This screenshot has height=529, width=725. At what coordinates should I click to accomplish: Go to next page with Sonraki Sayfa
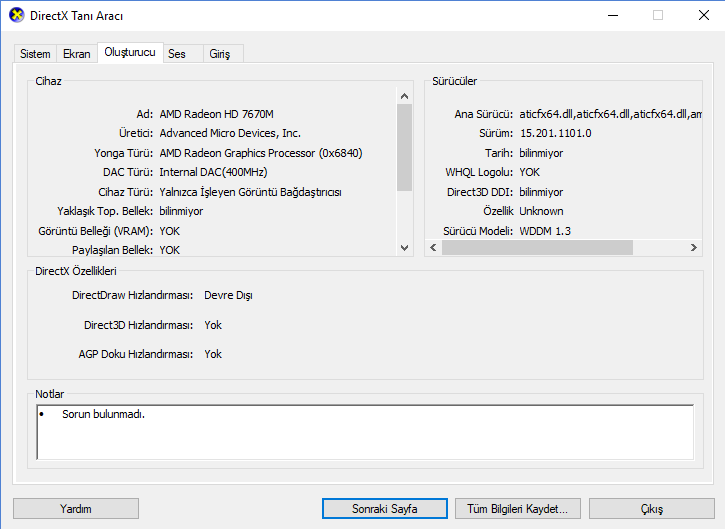[x=385, y=509]
